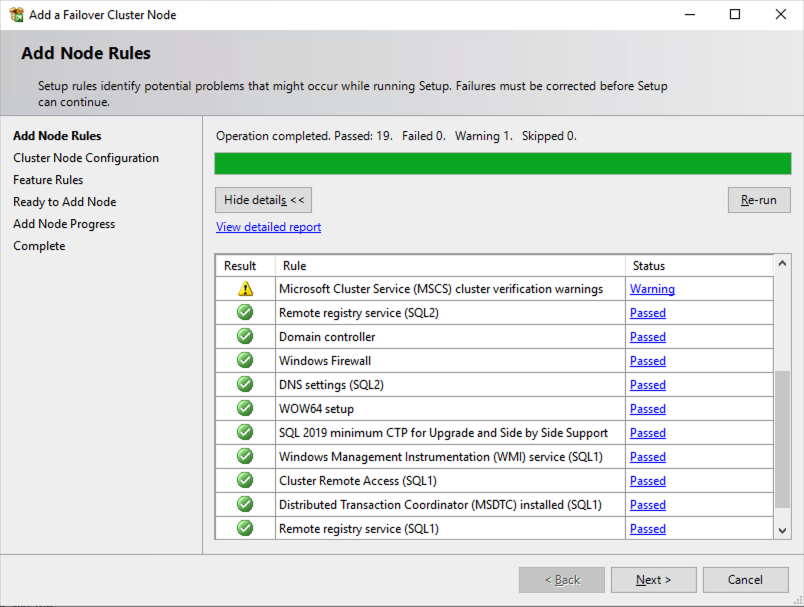Open the Warning status link for MSCS
804x607 pixels.
point(652,289)
